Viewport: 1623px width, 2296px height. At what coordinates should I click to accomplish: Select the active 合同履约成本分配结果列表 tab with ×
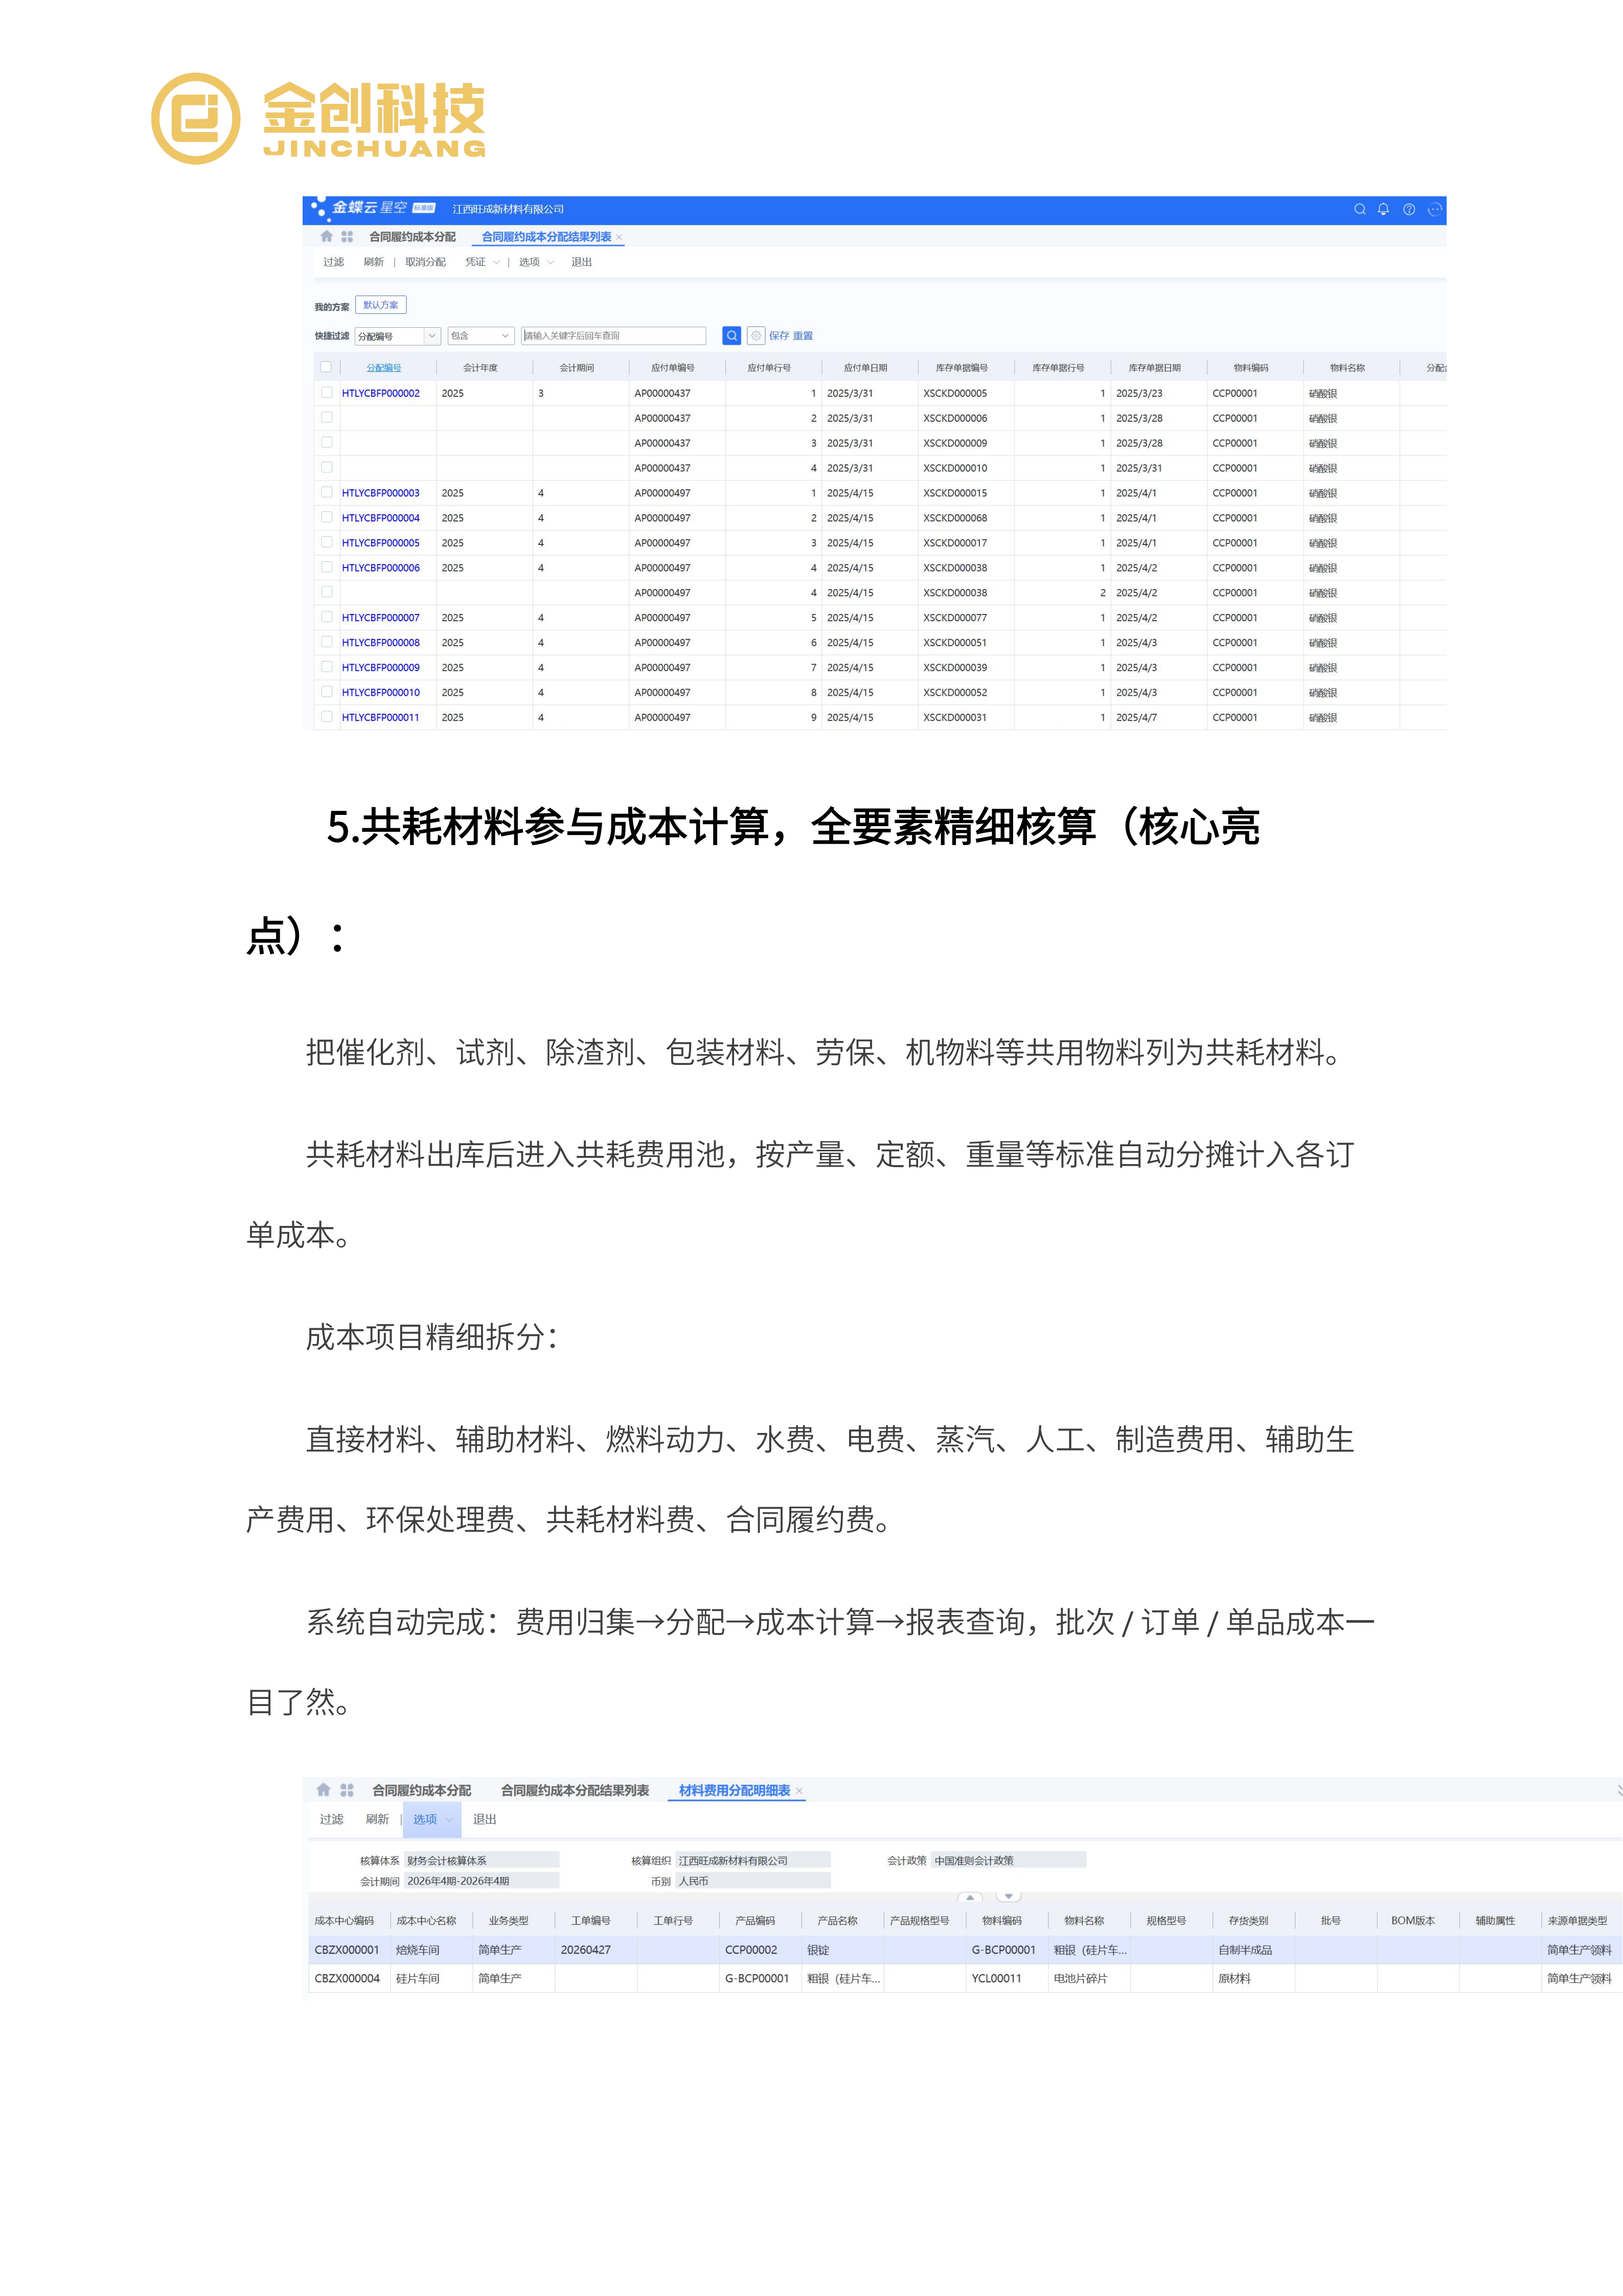(x=547, y=237)
